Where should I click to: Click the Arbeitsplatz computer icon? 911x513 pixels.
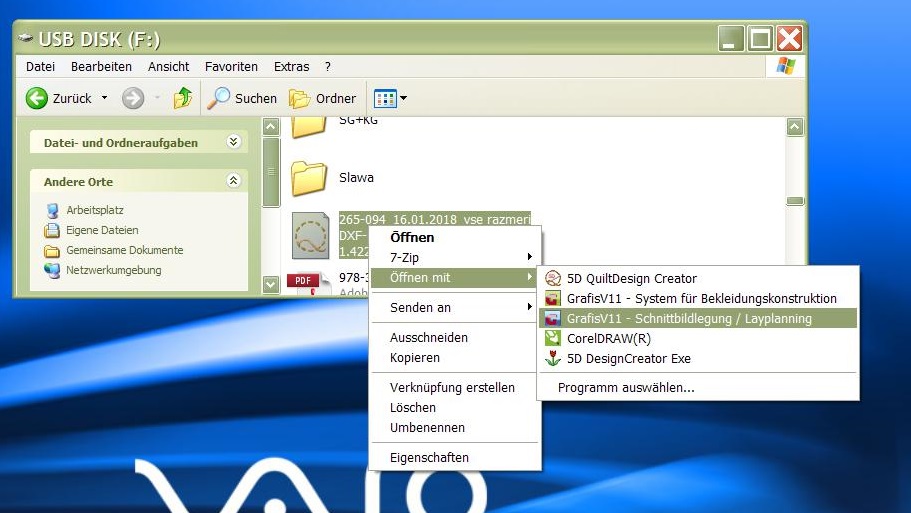[x=52, y=210]
